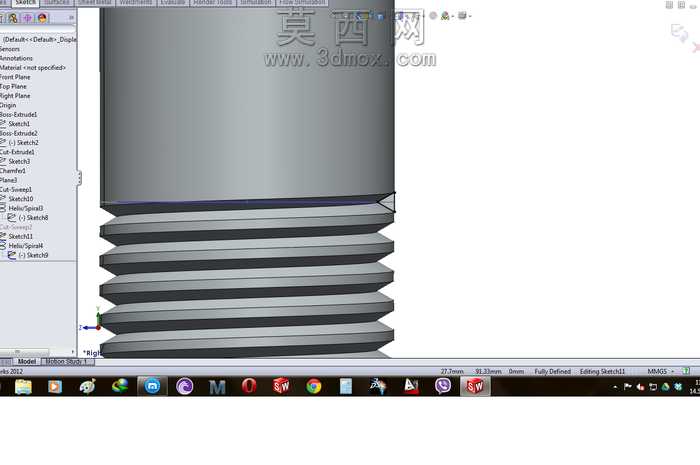
Task: Select Boss-Extrude2 feature in the tree
Action: click(18, 133)
